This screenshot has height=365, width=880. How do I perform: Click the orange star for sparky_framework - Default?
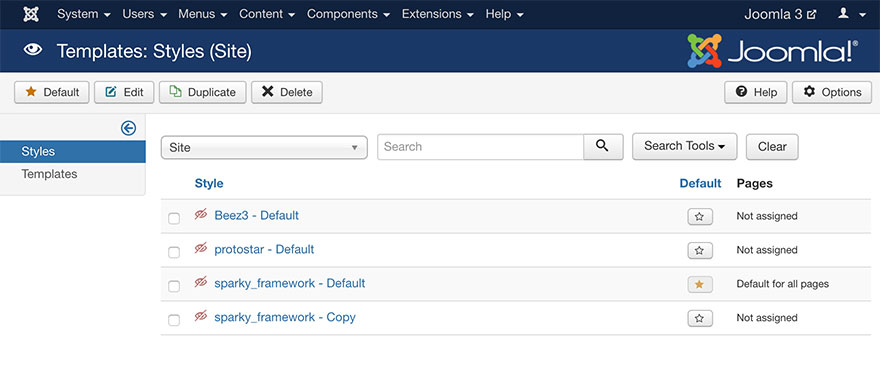700,285
